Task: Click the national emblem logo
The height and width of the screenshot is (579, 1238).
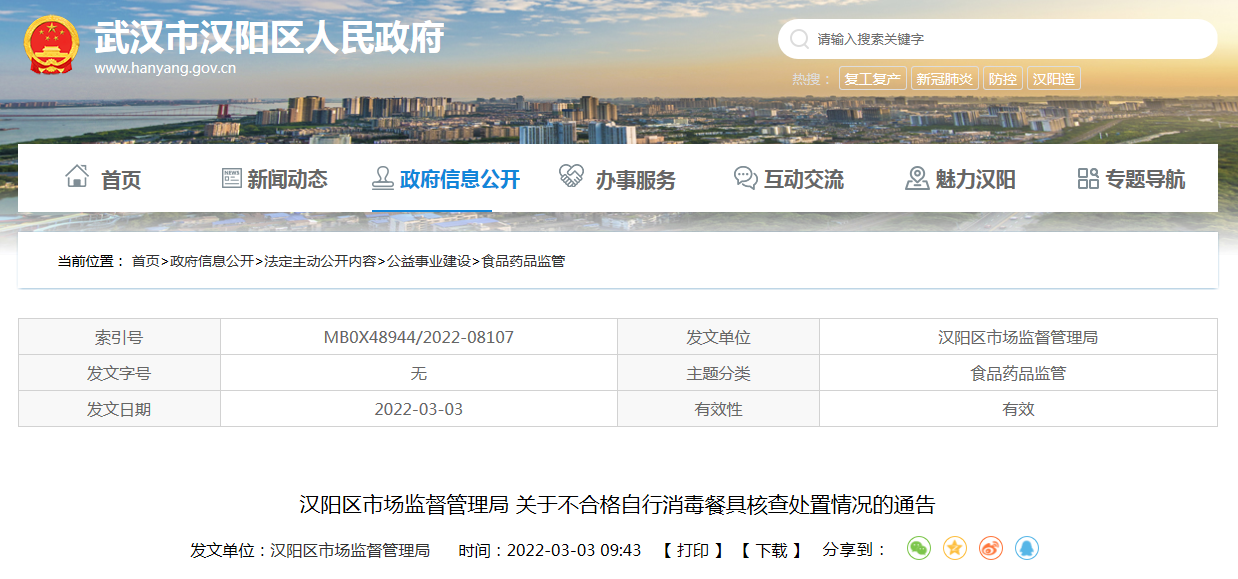Action: click(x=51, y=45)
